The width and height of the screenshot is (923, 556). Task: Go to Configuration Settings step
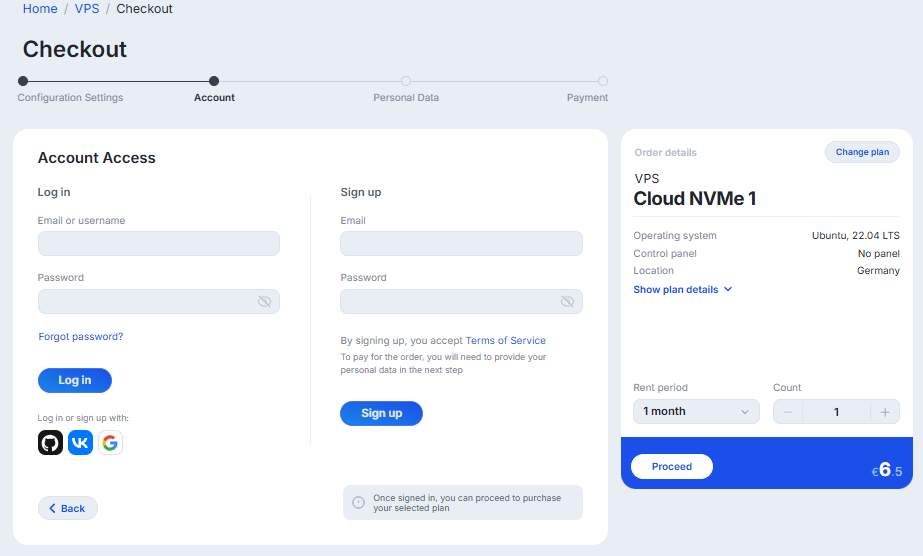click(70, 98)
